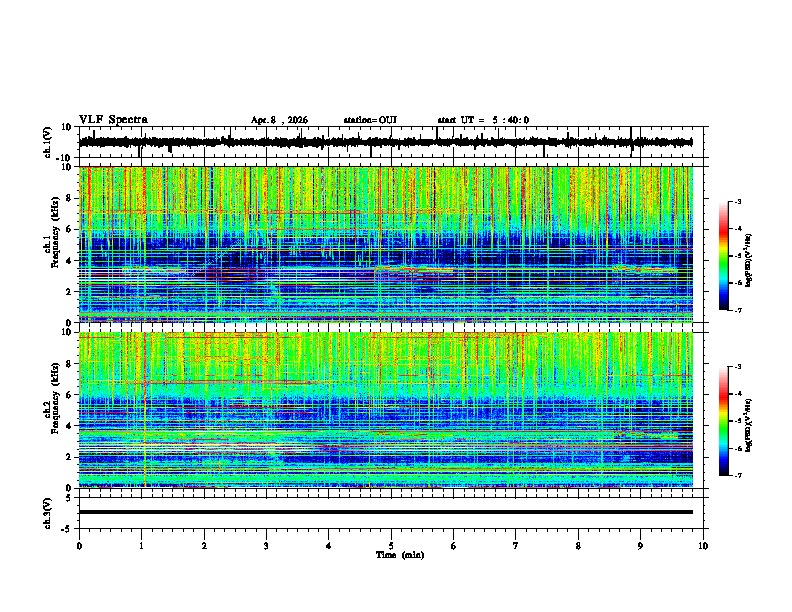The height and width of the screenshot is (612, 792).
Task: Click the ch.1 voltage waveform trace
Action: pyautogui.click(x=385, y=142)
